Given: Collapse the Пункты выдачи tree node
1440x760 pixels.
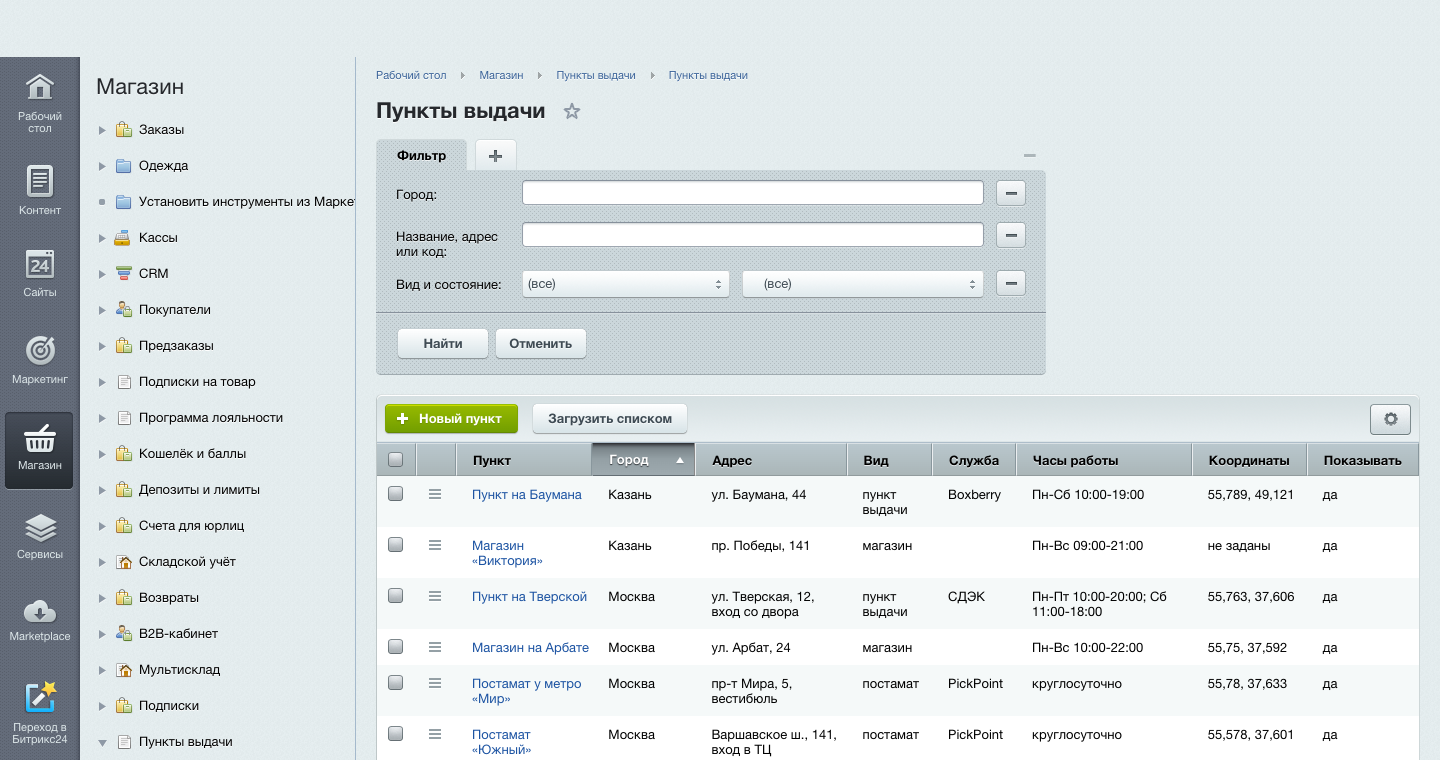Looking at the screenshot, I should [102, 742].
